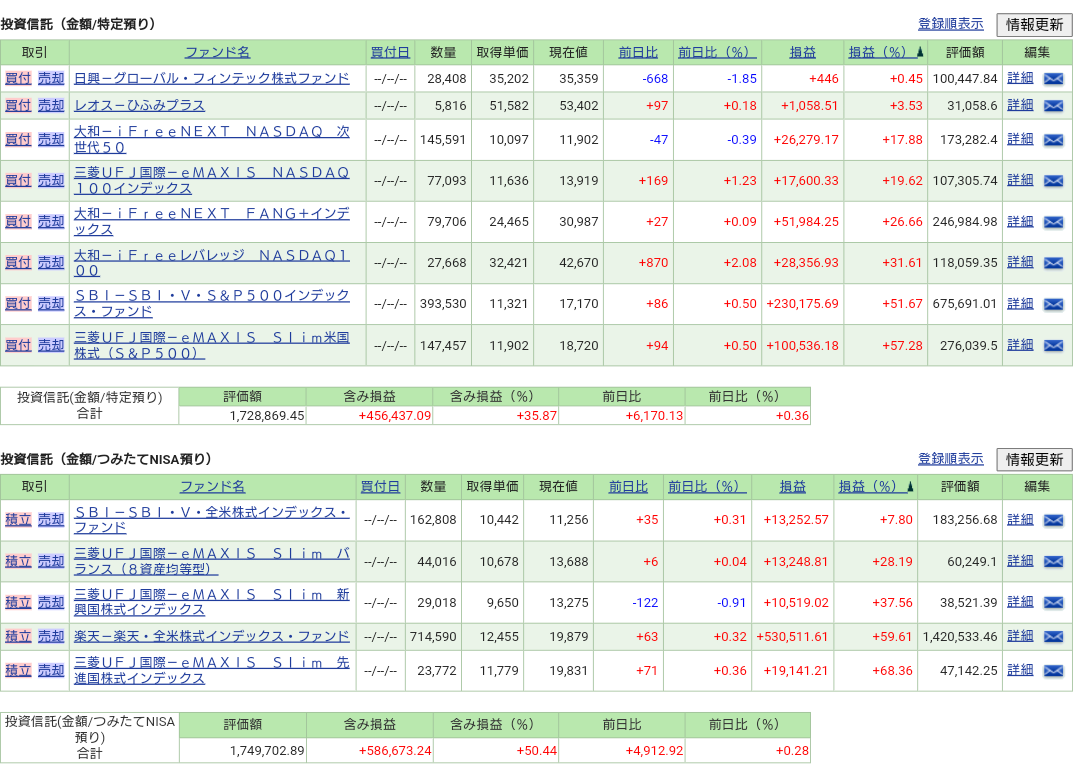Open fund page eMAXIS Slim 先進国株式インデックス

point(212,670)
